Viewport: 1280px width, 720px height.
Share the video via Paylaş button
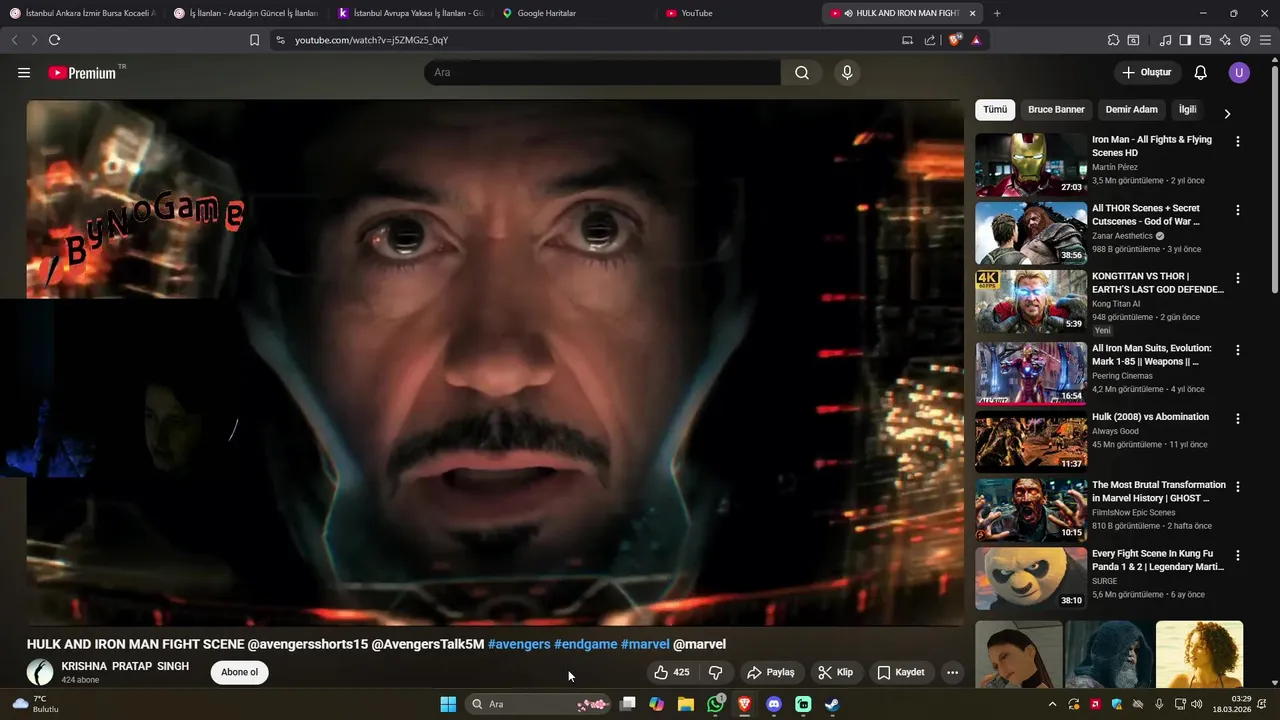(771, 673)
